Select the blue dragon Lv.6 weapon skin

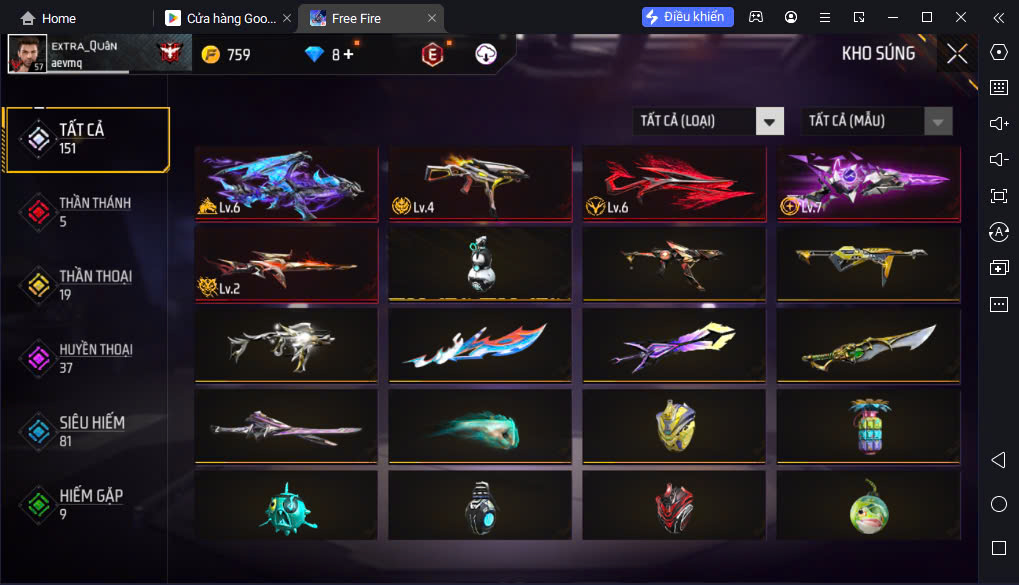287,184
